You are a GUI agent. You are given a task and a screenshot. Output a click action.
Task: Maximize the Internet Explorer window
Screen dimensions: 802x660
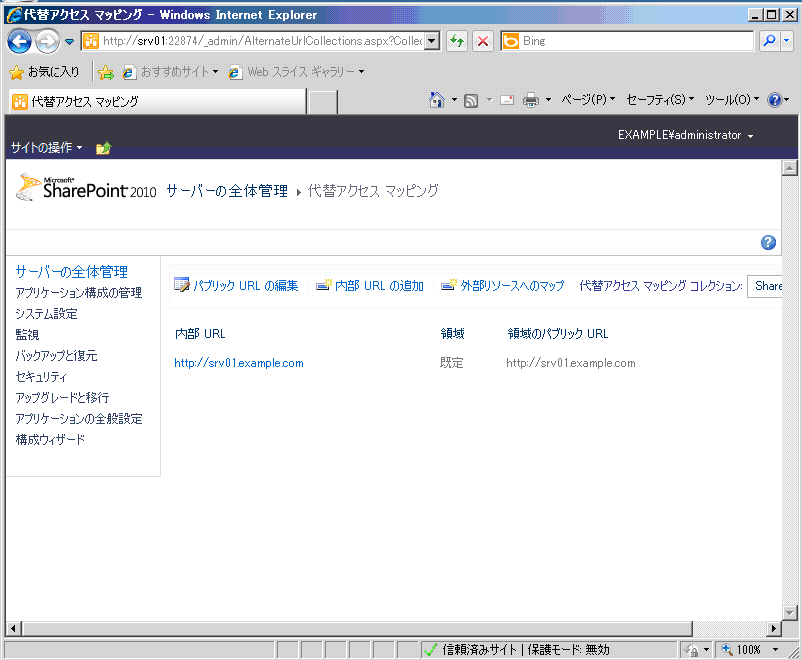click(772, 15)
